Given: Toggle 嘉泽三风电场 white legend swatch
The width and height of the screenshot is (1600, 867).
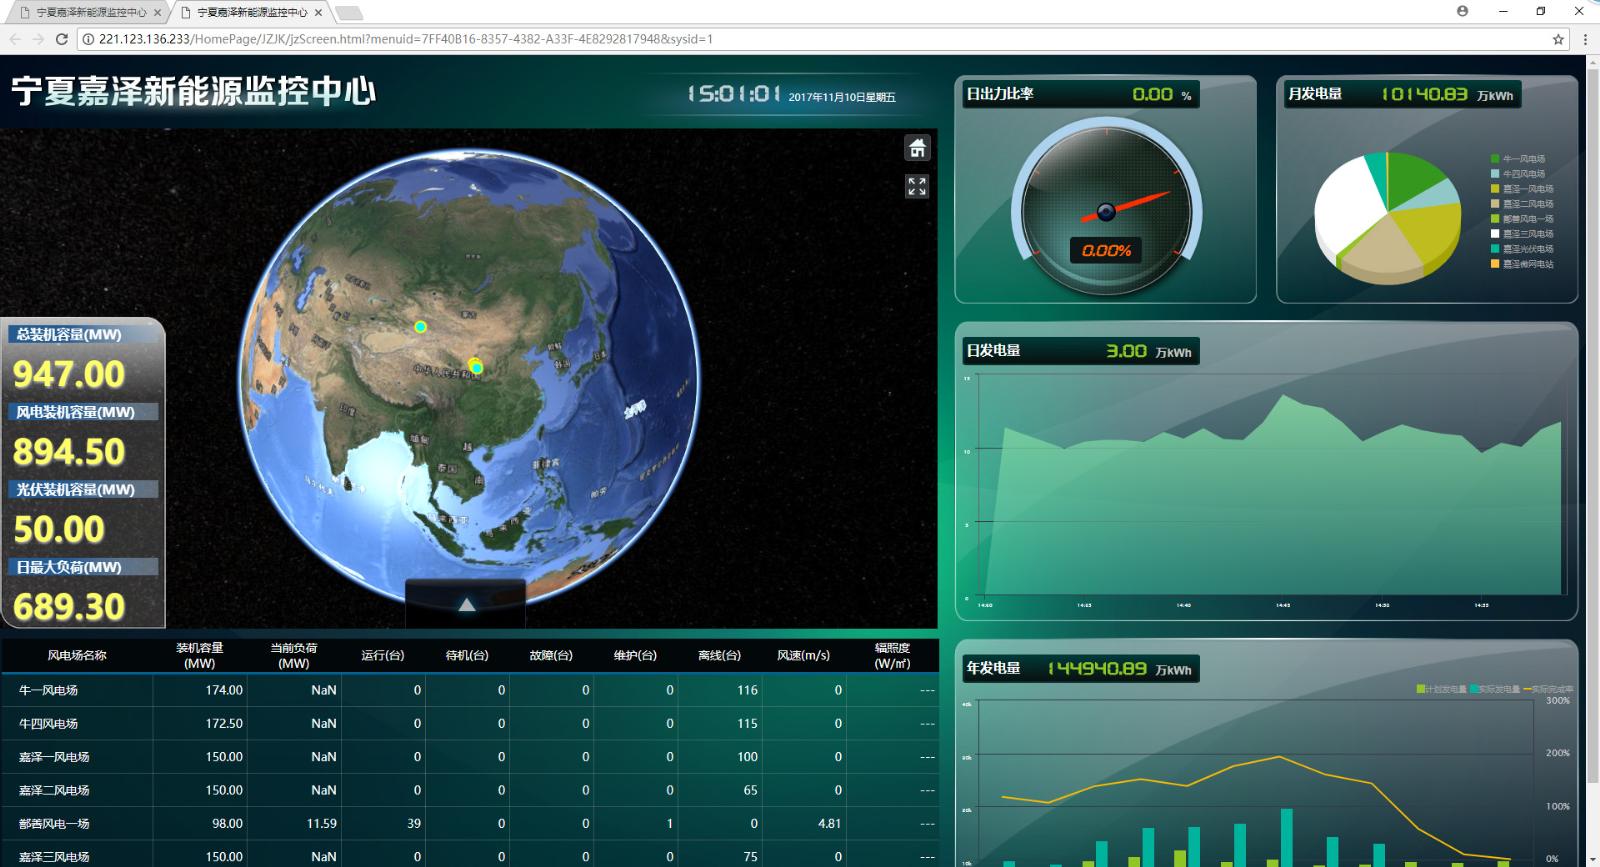Looking at the screenshot, I should [x=1495, y=234].
